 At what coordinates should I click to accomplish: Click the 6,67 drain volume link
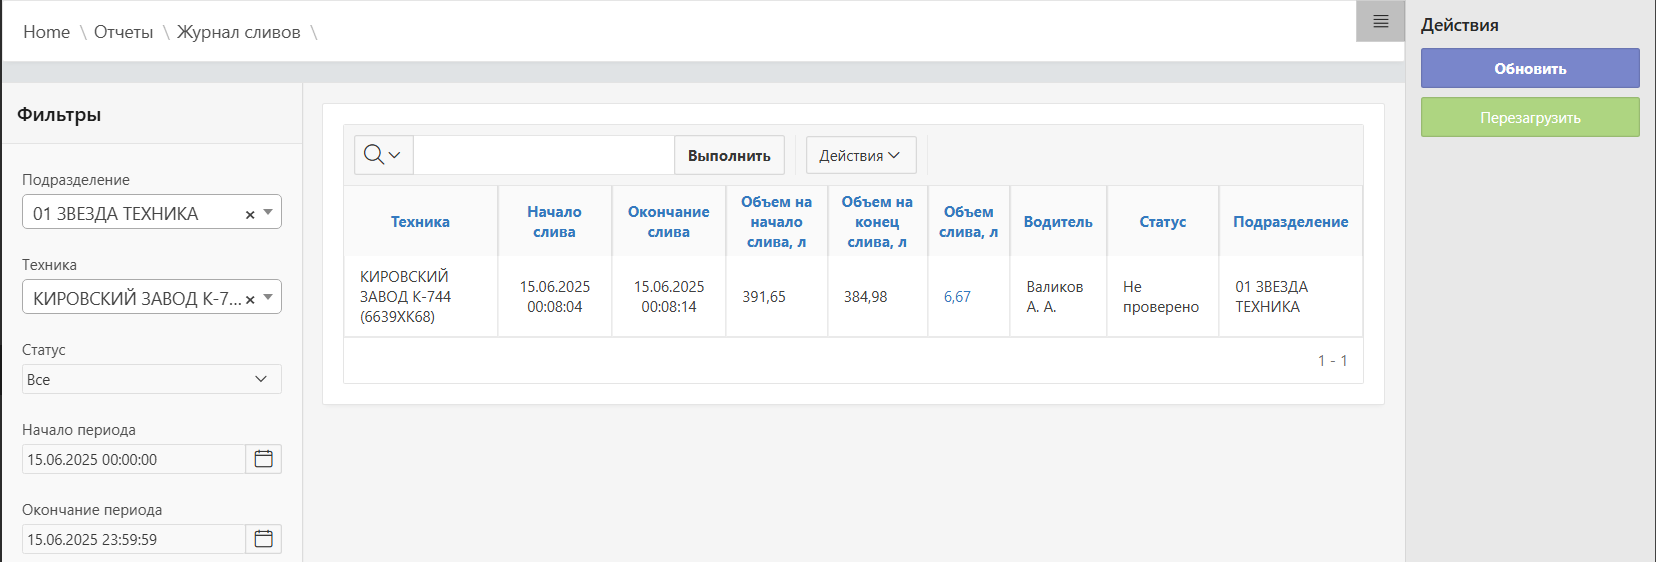(957, 297)
